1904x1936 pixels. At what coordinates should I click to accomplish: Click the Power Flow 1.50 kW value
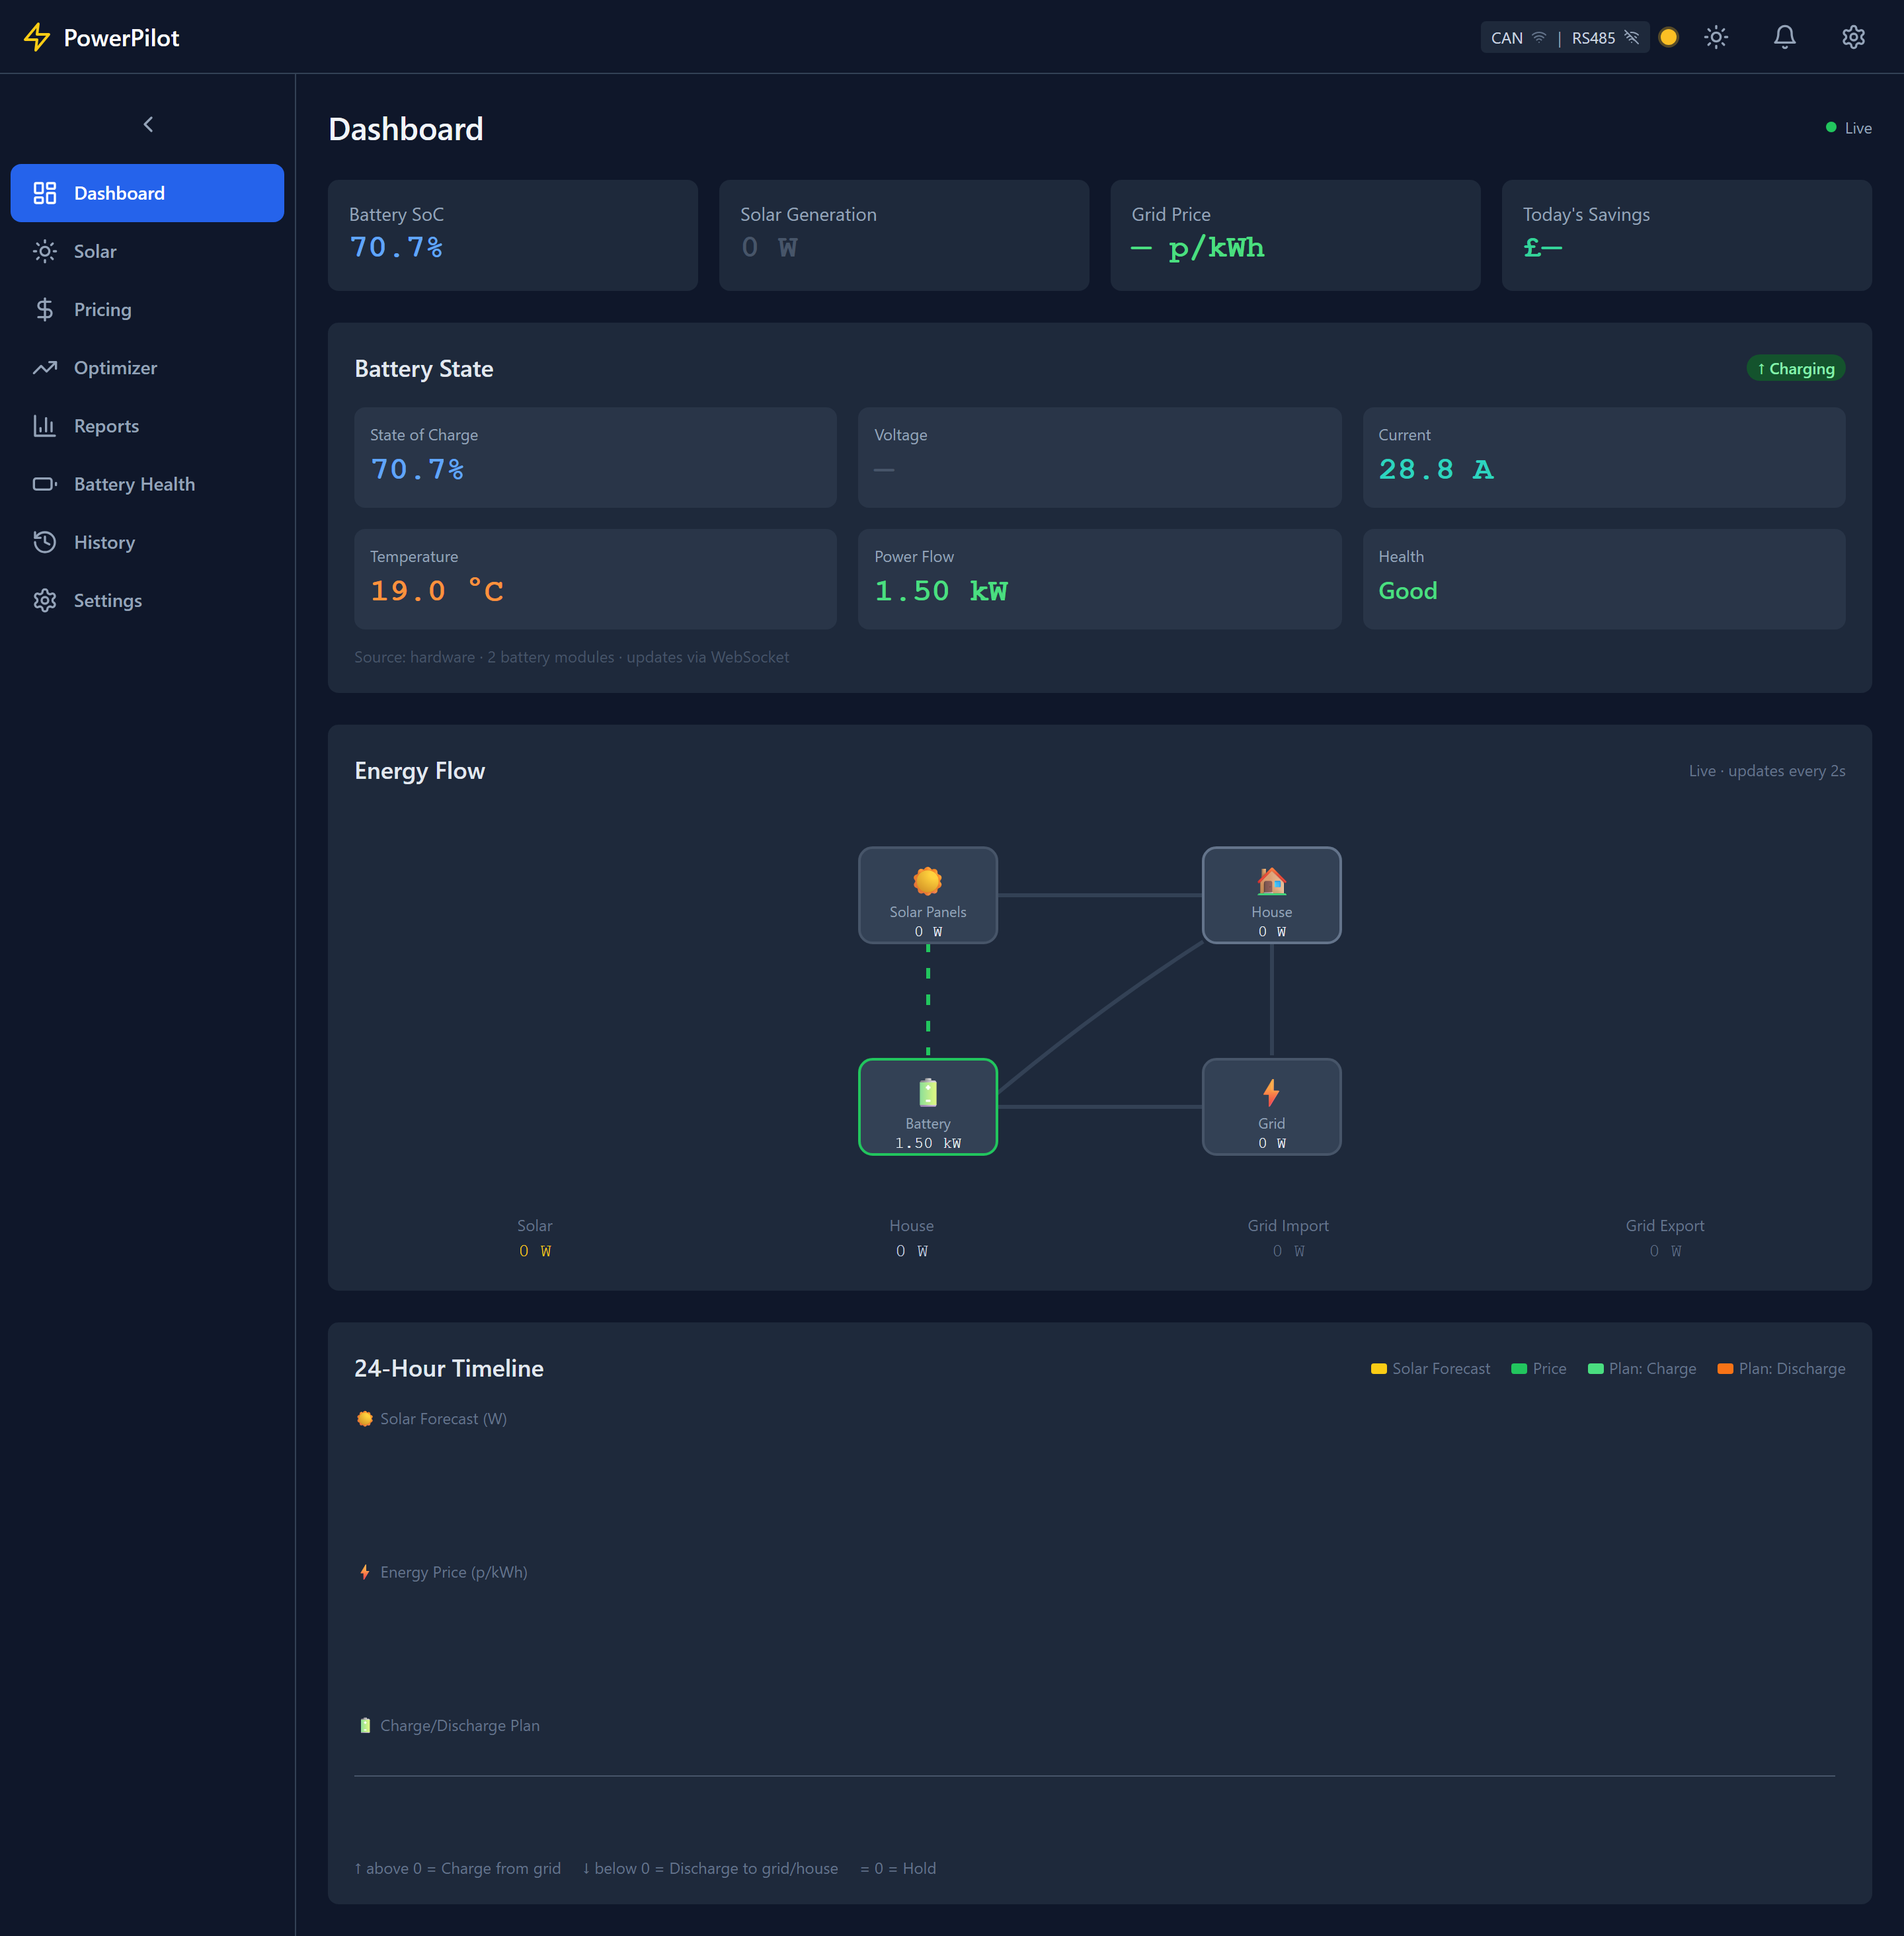941,591
